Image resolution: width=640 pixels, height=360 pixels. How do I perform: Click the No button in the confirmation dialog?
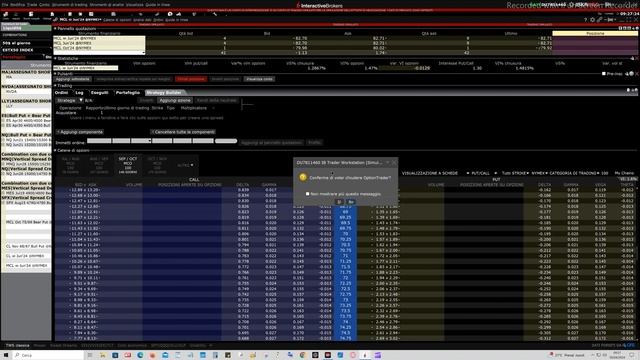point(351,202)
